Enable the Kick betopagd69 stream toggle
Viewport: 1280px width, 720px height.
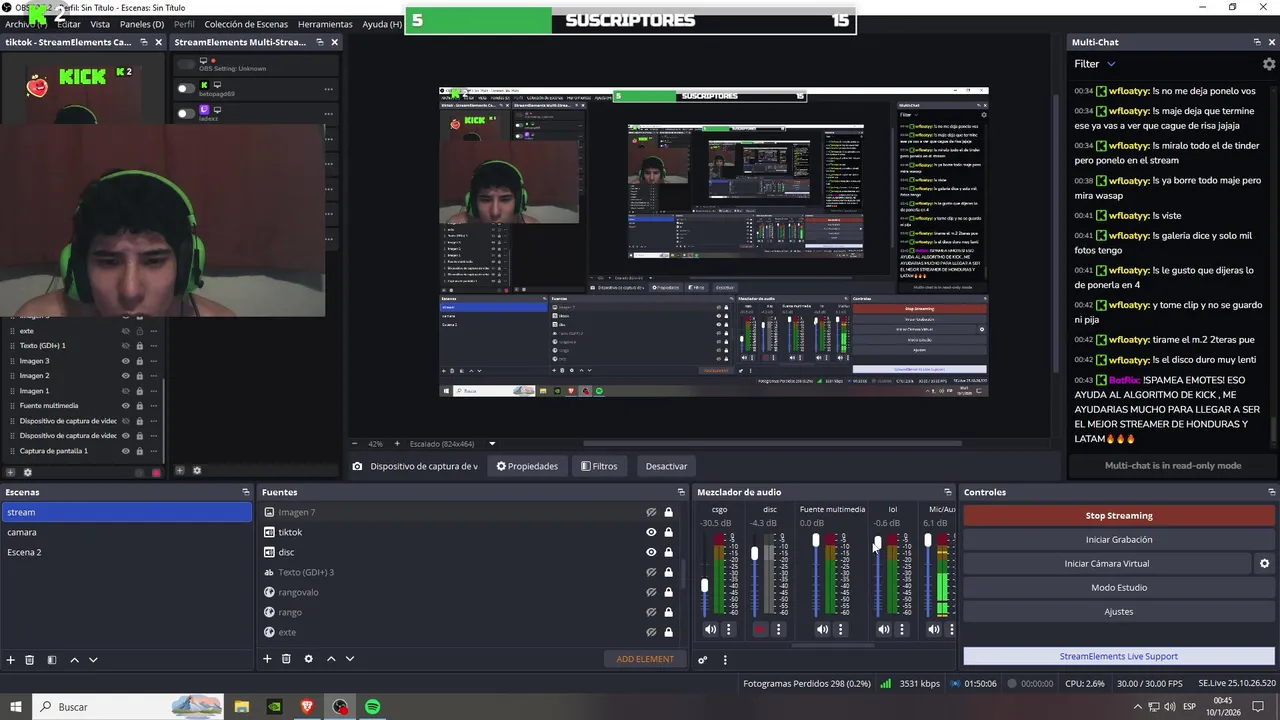185,89
